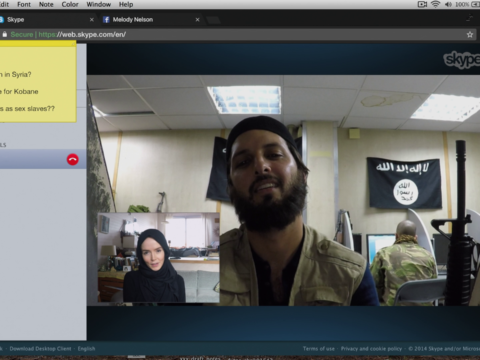This screenshot has width=480, height=360.
Task: Open the Font menu
Action: point(24,4)
